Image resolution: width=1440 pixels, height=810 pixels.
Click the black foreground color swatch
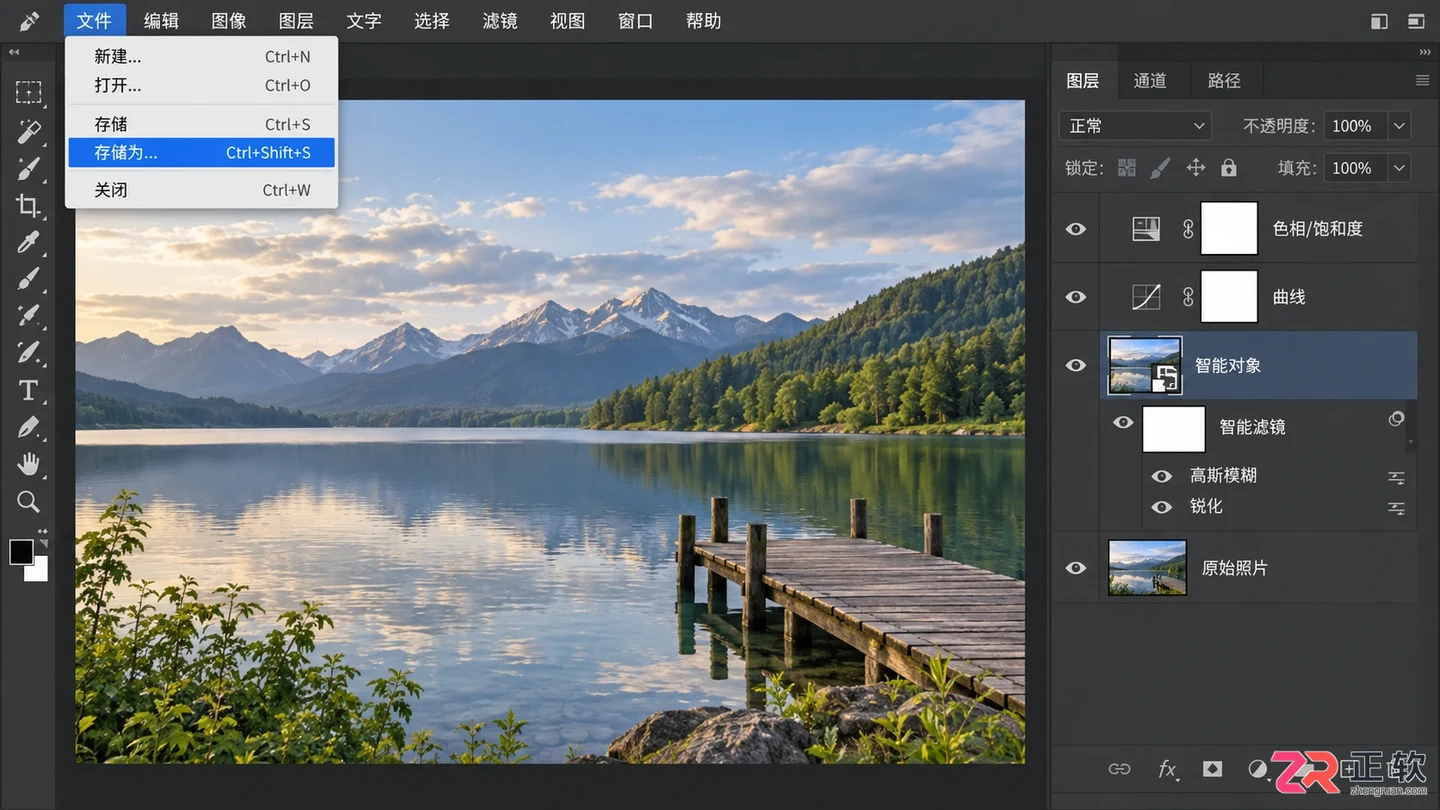coord(20,551)
